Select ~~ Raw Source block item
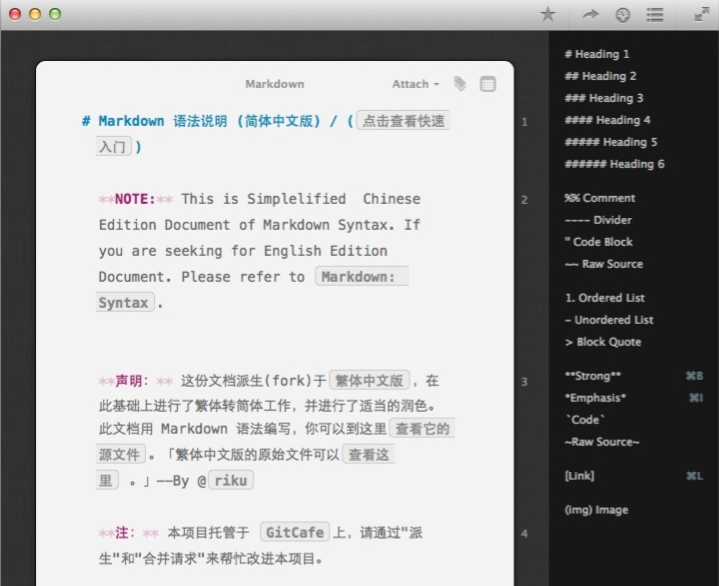Image resolution: width=719 pixels, height=586 pixels. click(x=604, y=264)
